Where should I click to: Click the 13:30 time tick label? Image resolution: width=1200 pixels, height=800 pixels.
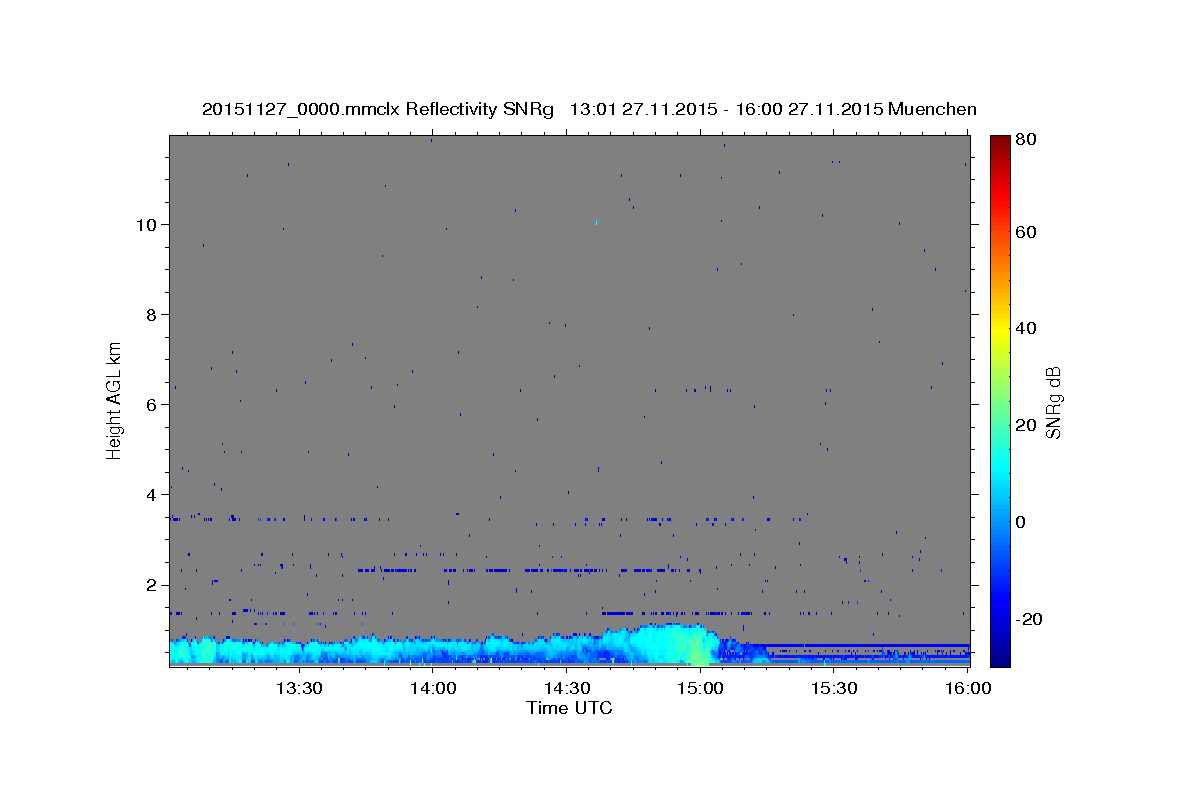pyautogui.click(x=298, y=689)
